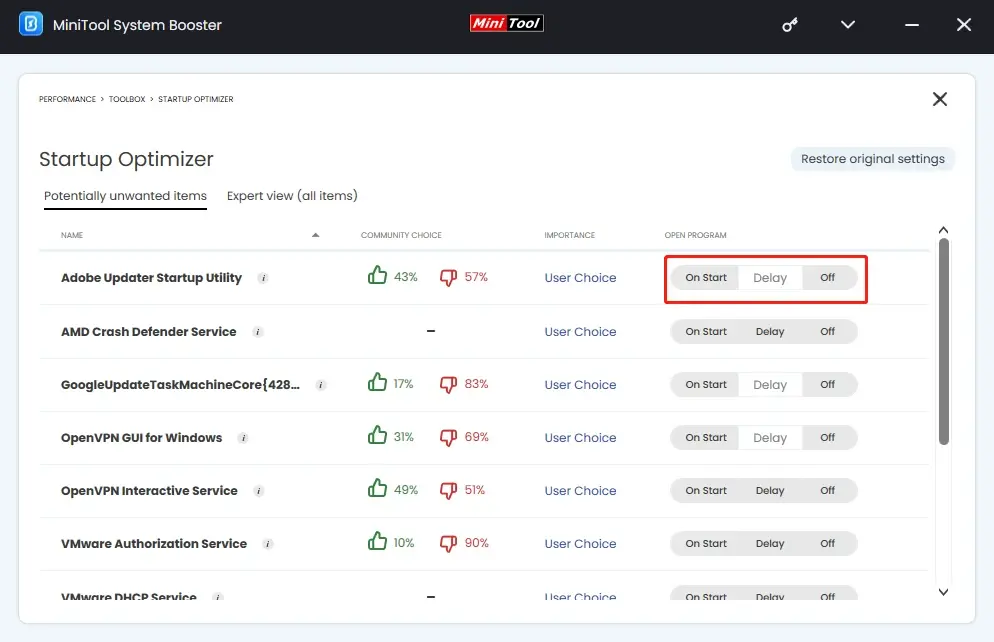Click the vertical scrollbar thumb
The image size is (994, 642).
(944, 342)
